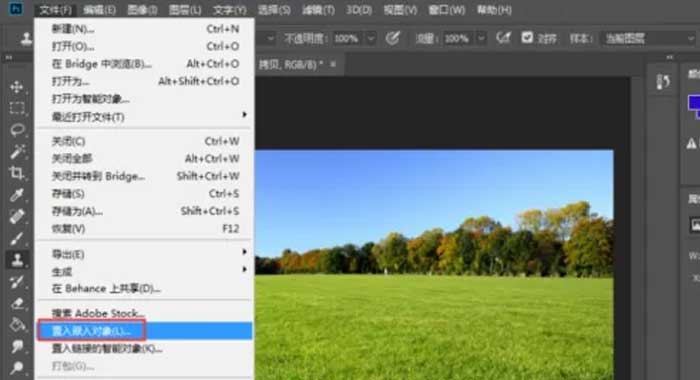The width and height of the screenshot is (700, 380).
Task: Open the Select menu
Action: click(x=274, y=10)
